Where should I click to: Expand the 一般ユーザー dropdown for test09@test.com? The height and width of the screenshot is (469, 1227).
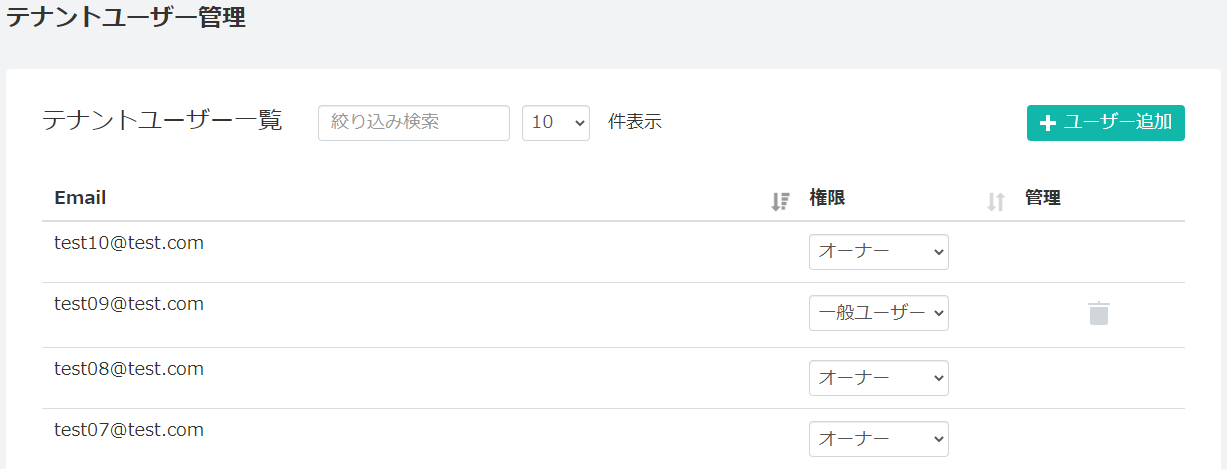[879, 313]
